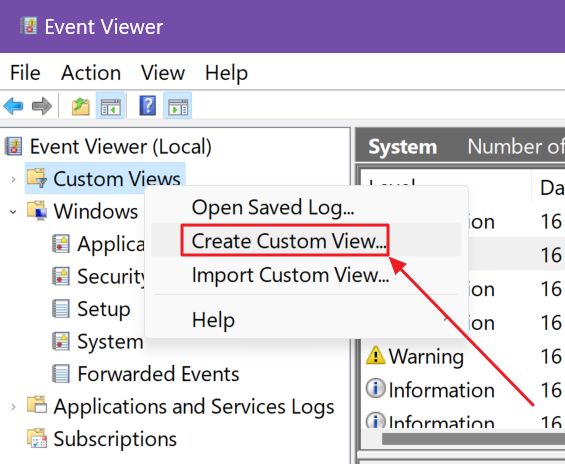Click the horizontal scrollbar under the event list
565x464 pixels.
473,439
